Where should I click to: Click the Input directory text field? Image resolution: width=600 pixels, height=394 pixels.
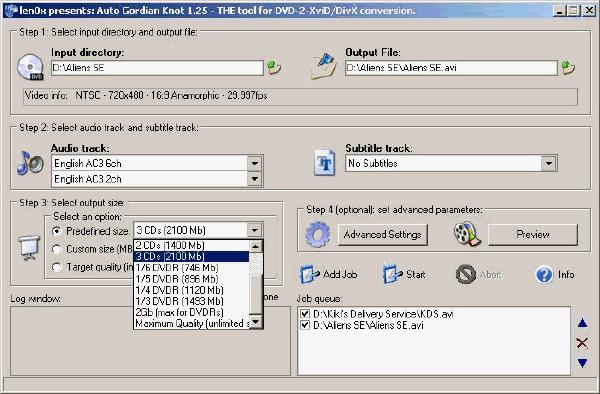click(x=157, y=68)
